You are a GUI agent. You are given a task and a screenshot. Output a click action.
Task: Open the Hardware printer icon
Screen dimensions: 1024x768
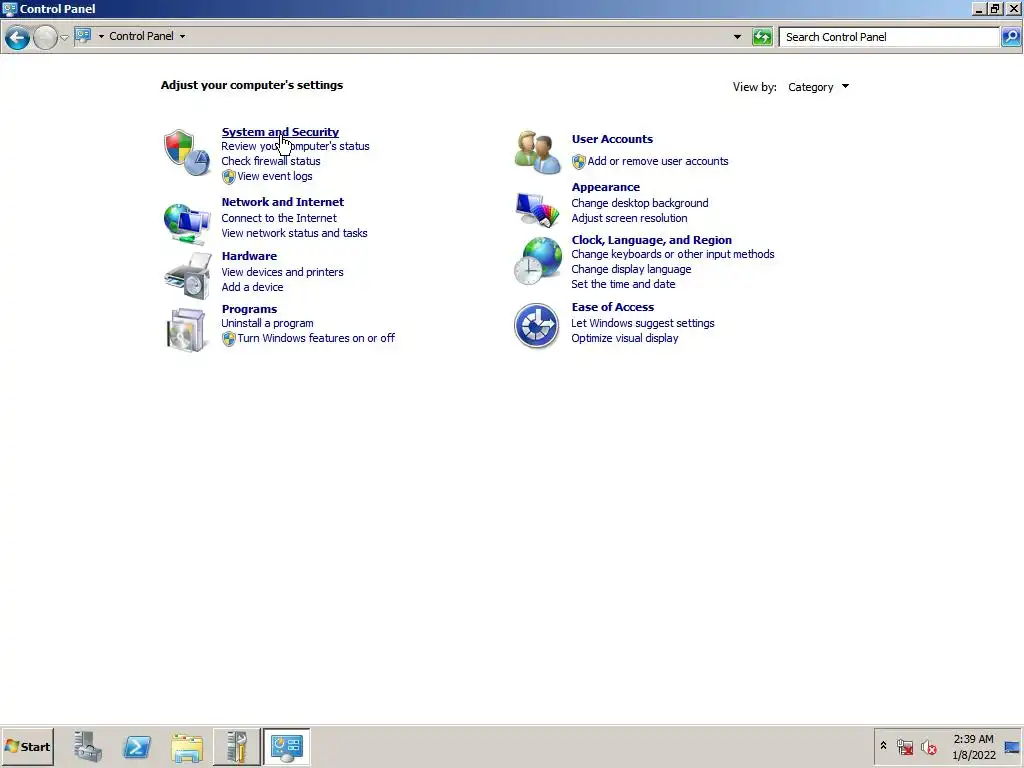(x=188, y=276)
